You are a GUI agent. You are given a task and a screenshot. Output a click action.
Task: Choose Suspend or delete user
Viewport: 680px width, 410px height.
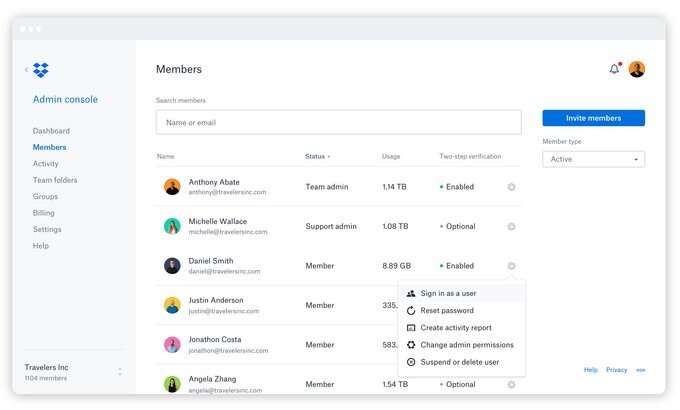click(x=460, y=362)
